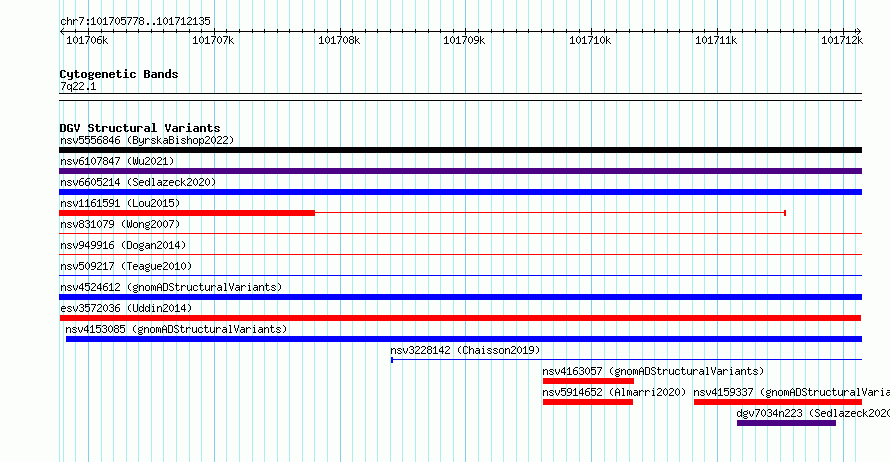
Task: Click the purple dgv7034n223 variant bar
Action: click(x=786, y=423)
